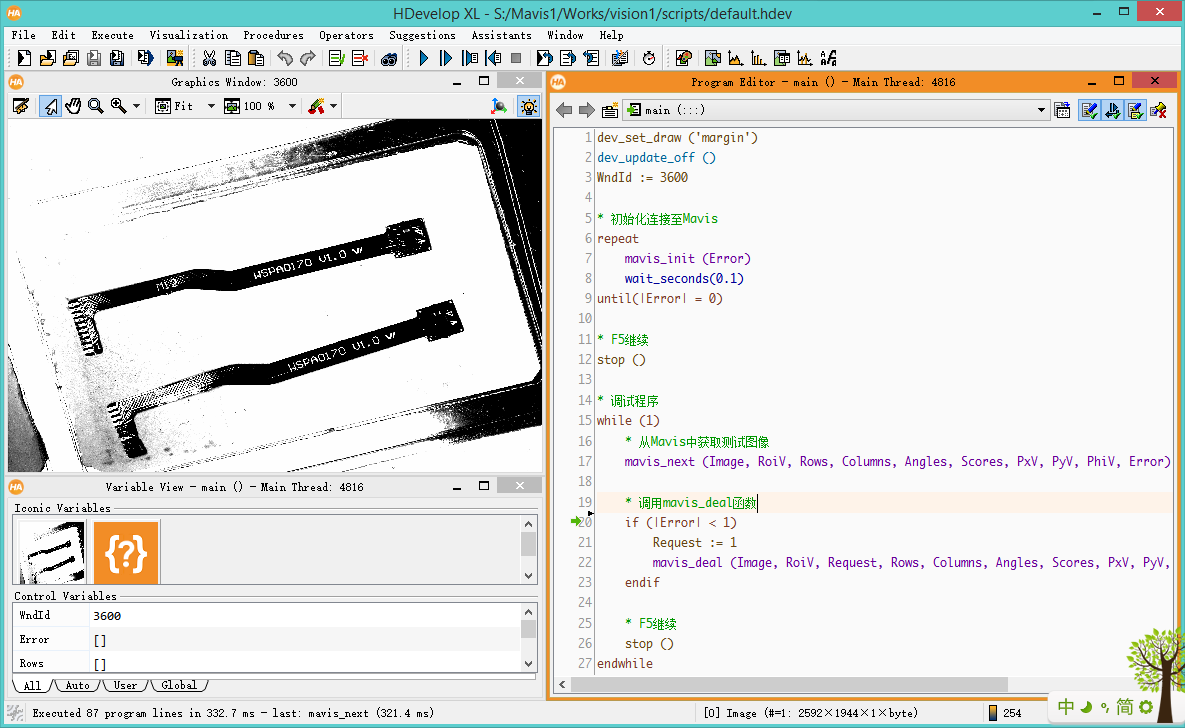
Task: Open the zoom-in tool dropdown arrow
Action: click(x=136, y=107)
